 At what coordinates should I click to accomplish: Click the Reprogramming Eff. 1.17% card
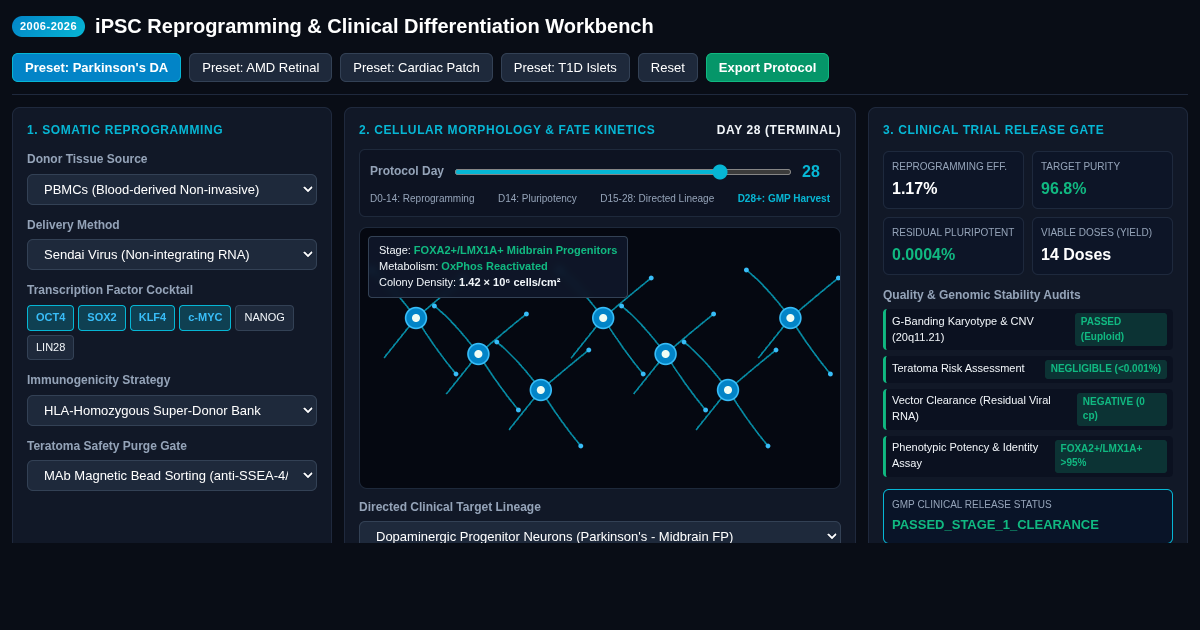(953, 180)
